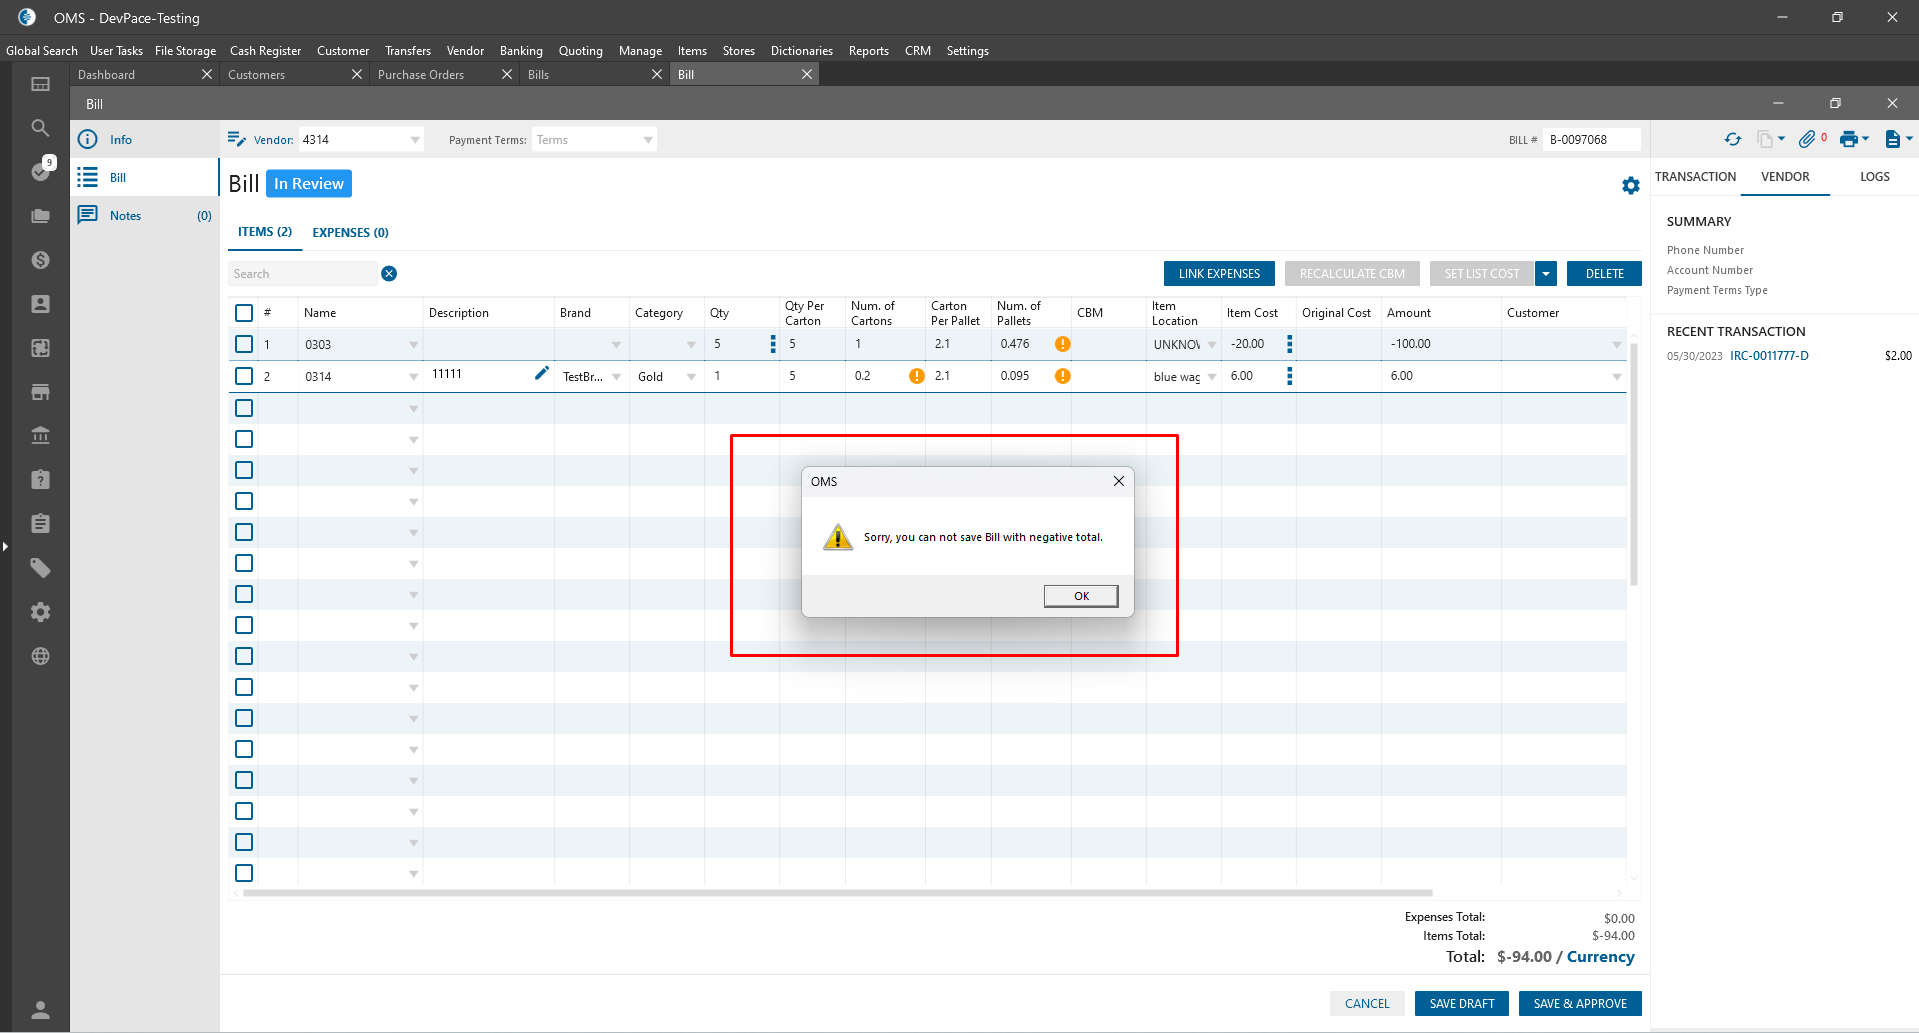Open the gear icon in left sidebar

click(x=40, y=612)
